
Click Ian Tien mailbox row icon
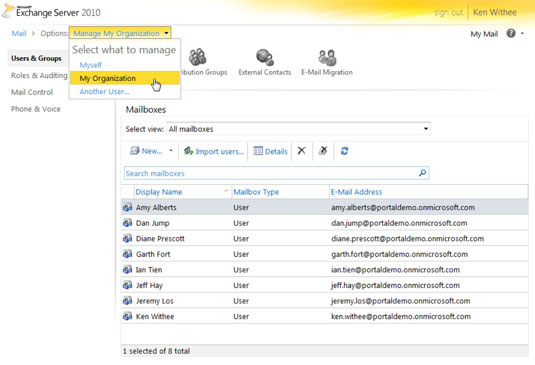tap(127, 269)
